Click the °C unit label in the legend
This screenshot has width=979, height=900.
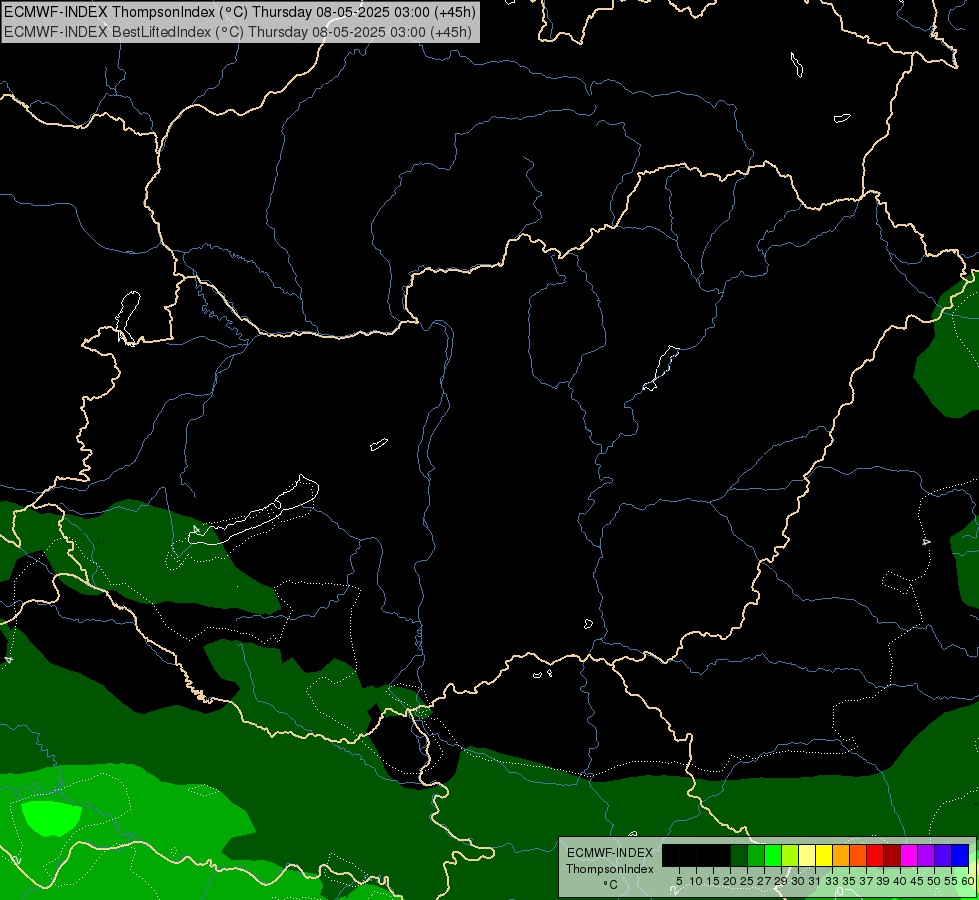(x=610, y=884)
